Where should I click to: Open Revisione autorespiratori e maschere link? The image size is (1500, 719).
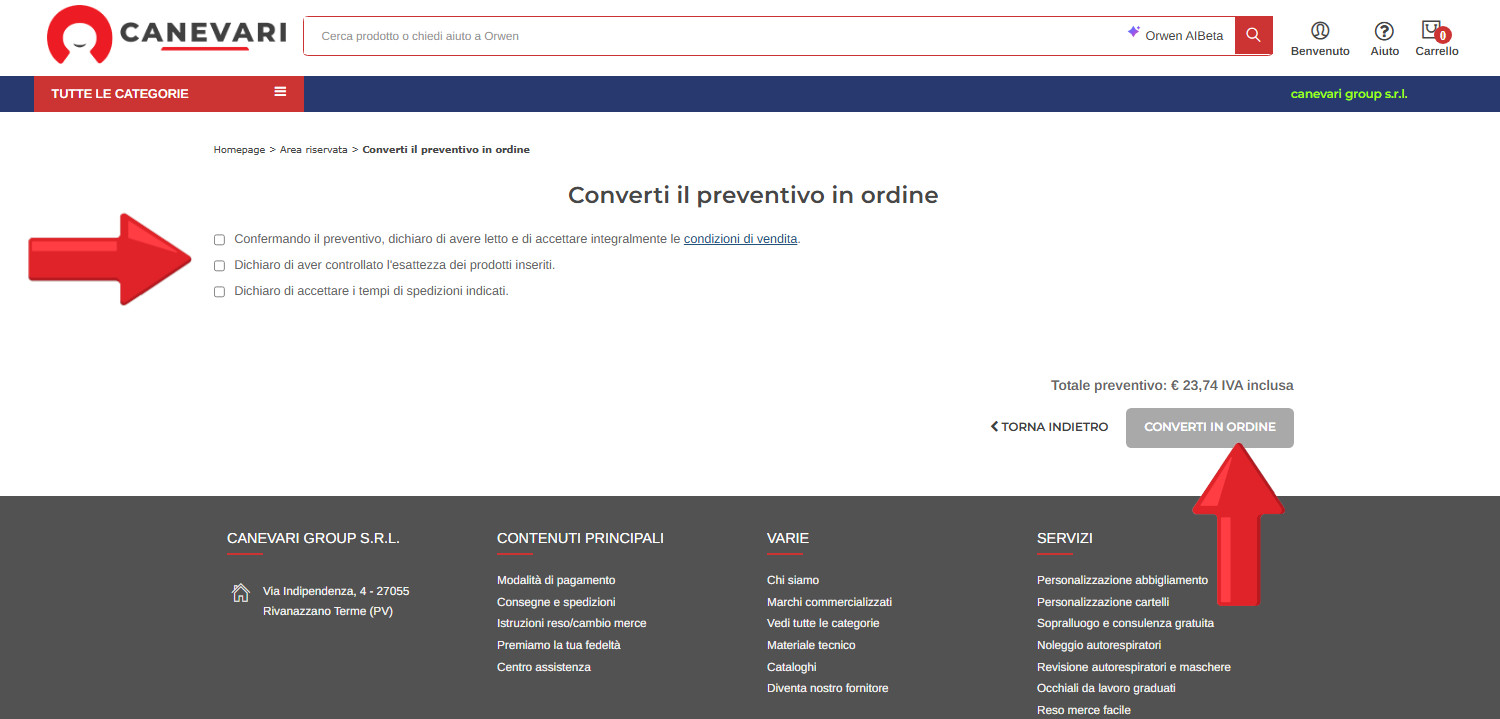coord(1134,667)
